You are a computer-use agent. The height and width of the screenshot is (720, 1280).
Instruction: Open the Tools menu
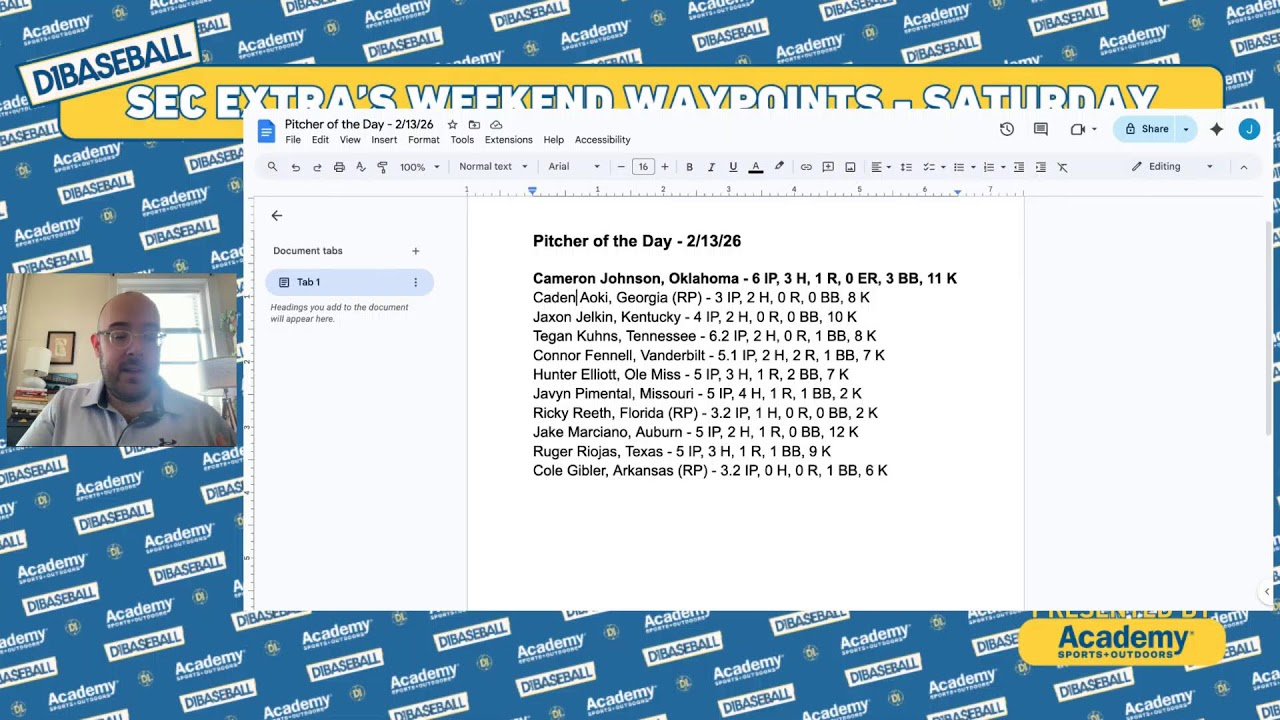coord(462,140)
